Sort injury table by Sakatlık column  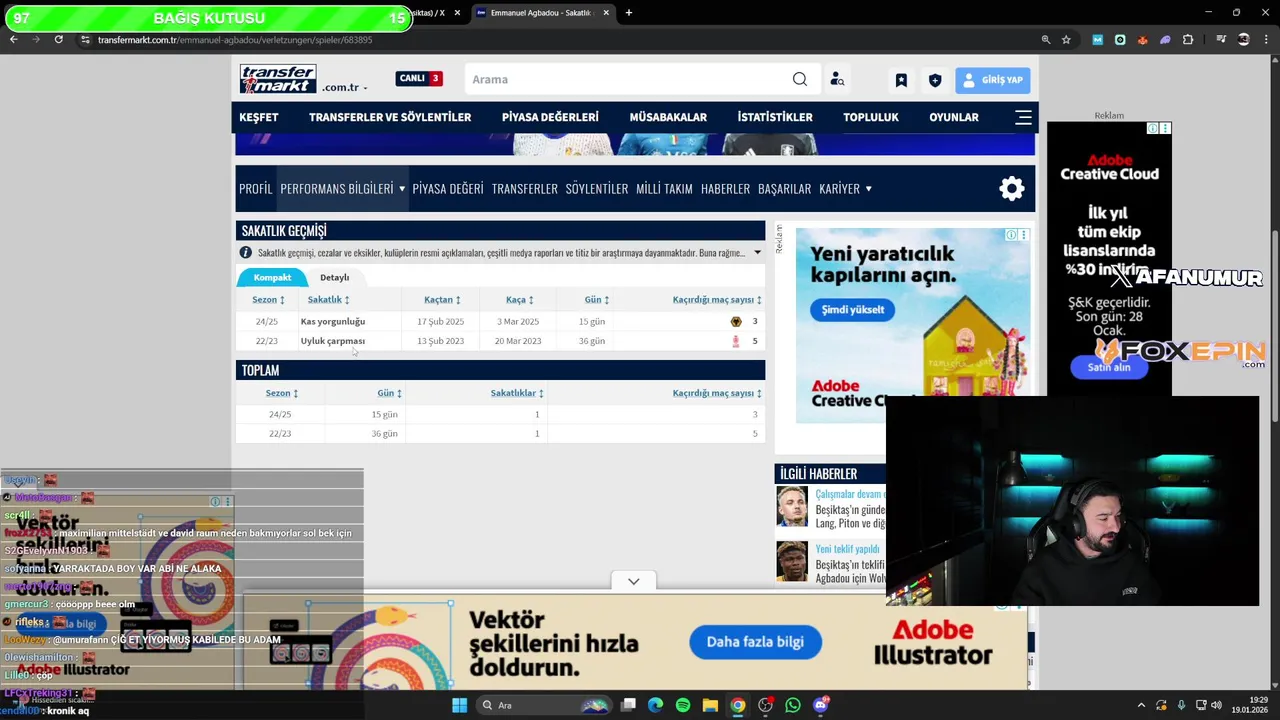point(328,300)
